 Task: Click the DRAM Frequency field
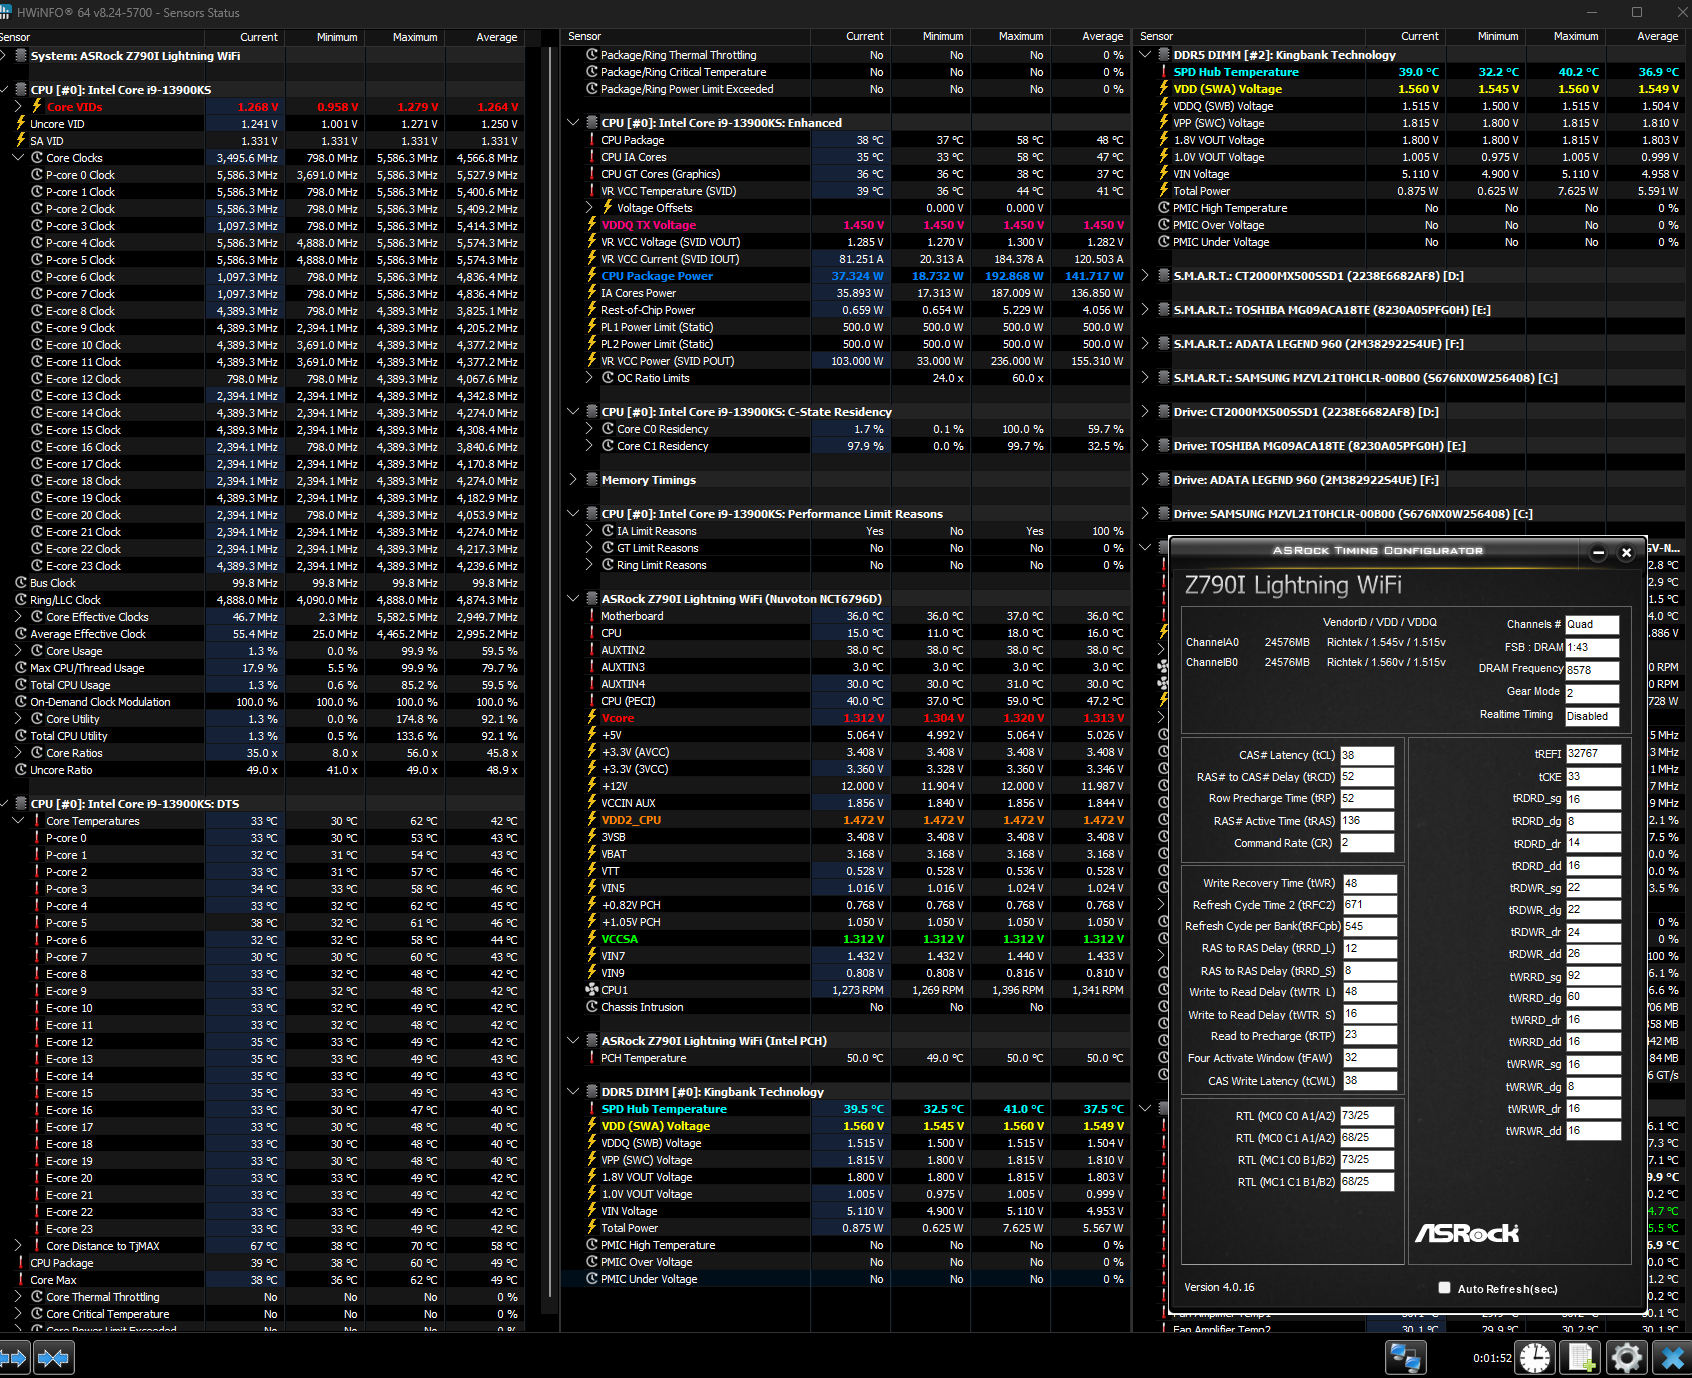pos(1592,670)
